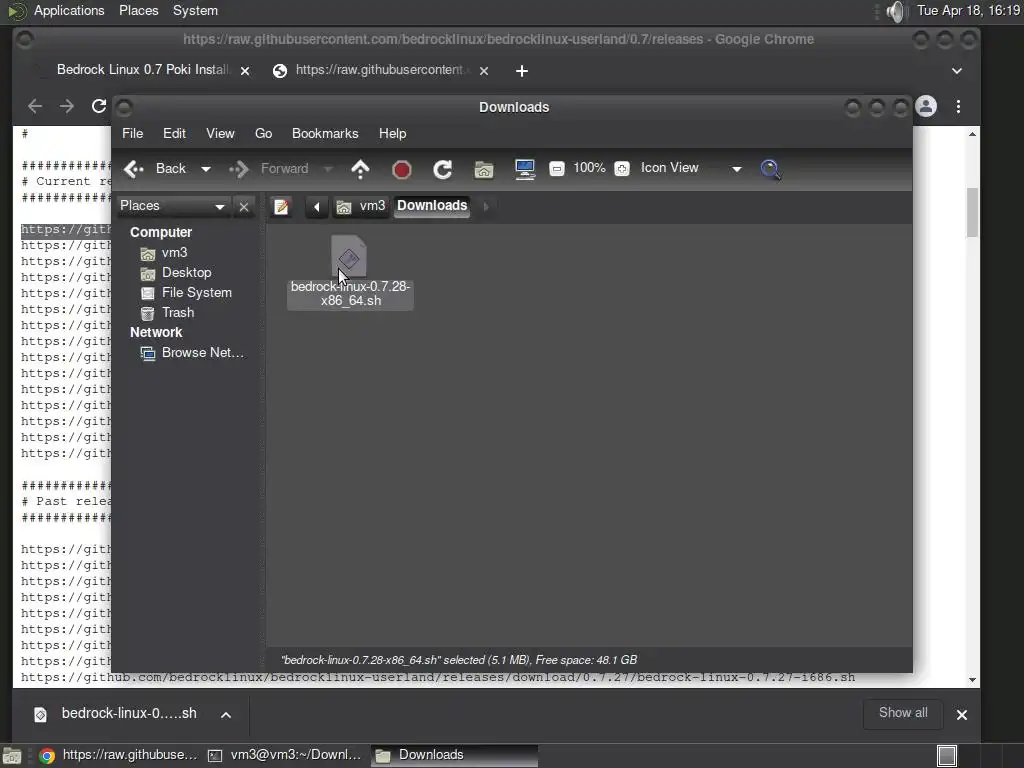
Task: Open the File menu
Action: [133, 134]
